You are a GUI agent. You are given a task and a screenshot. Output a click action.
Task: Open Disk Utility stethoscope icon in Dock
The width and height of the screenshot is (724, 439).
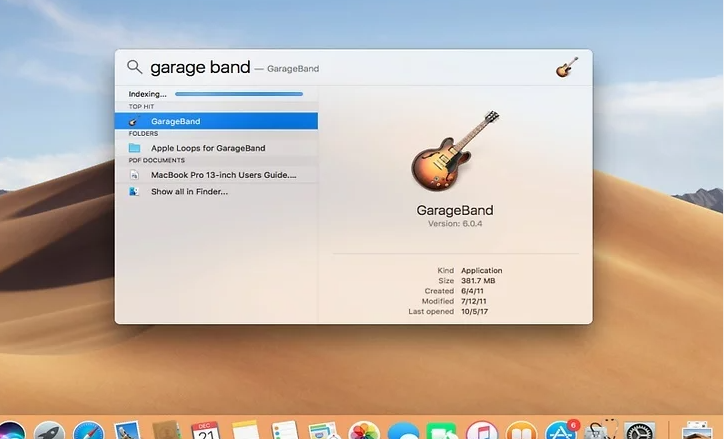pos(601,429)
